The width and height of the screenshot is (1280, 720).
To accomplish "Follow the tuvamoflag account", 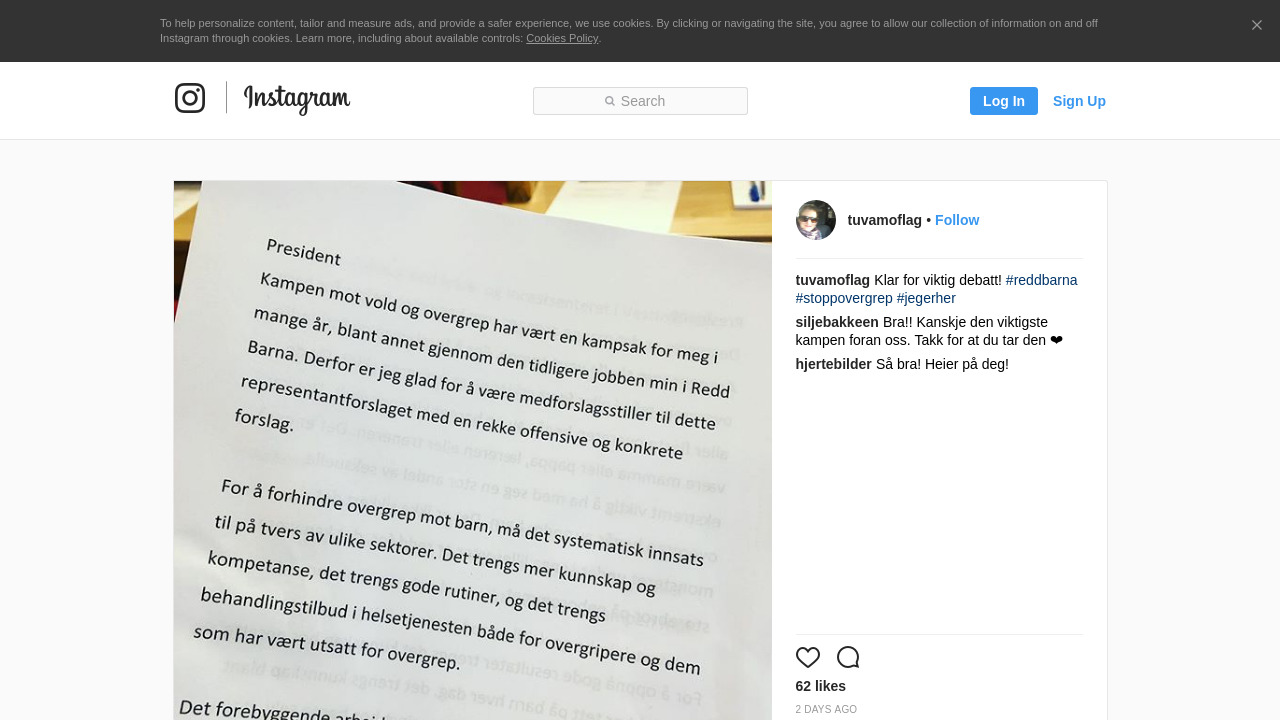I will pos(957,220).
